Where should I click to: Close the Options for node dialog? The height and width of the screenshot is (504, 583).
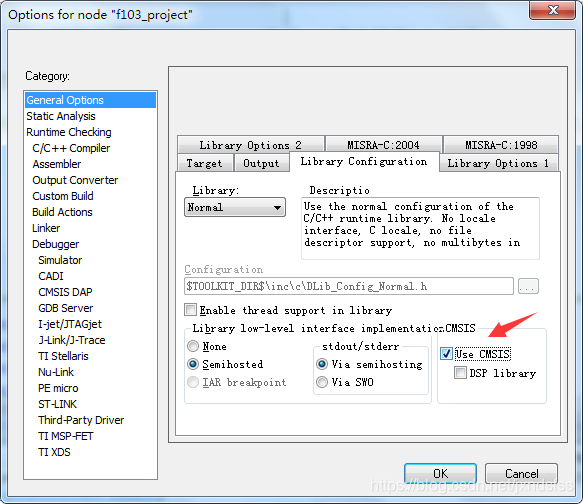[x=553, y=10]
